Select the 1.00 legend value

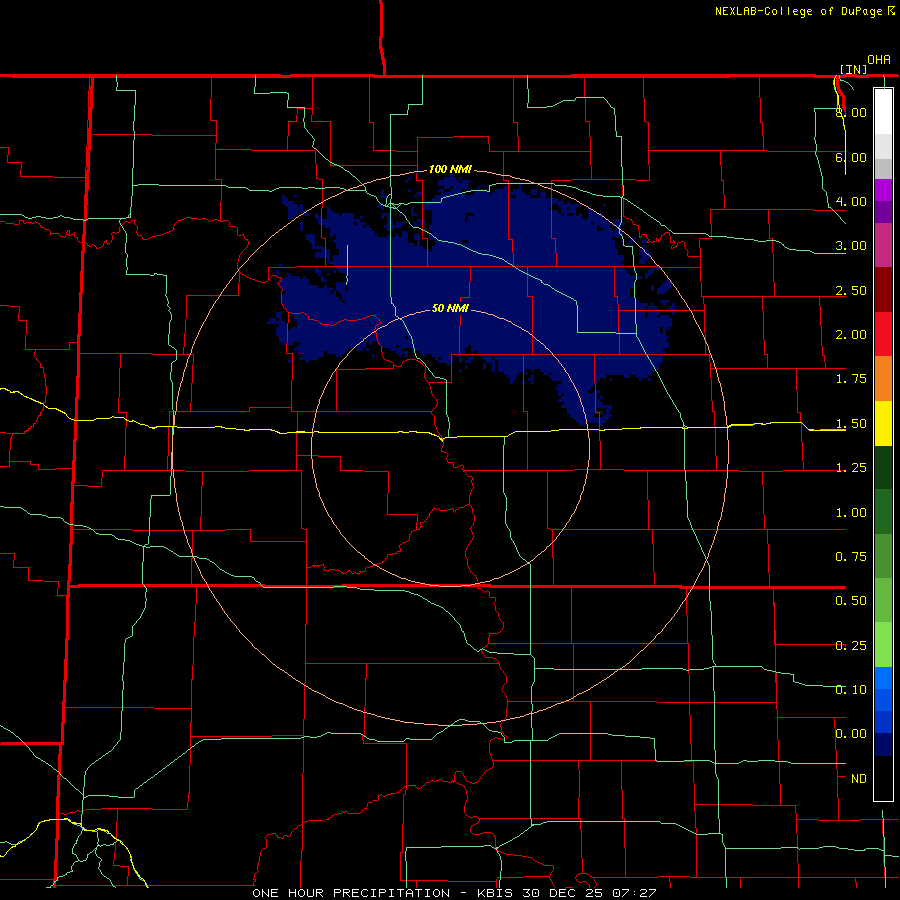(x=851, y=513)
